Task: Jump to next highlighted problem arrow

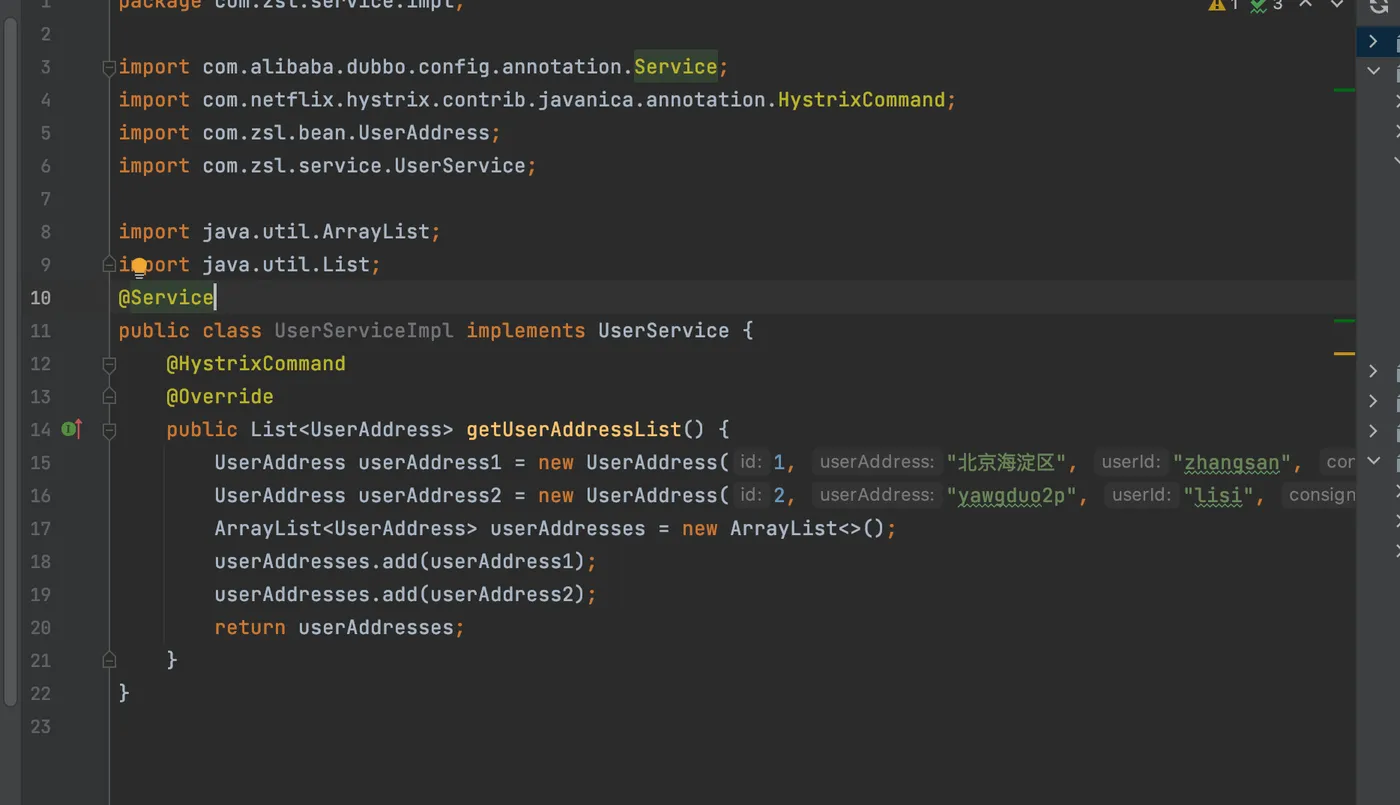Action: click(x=1337, y=5)
